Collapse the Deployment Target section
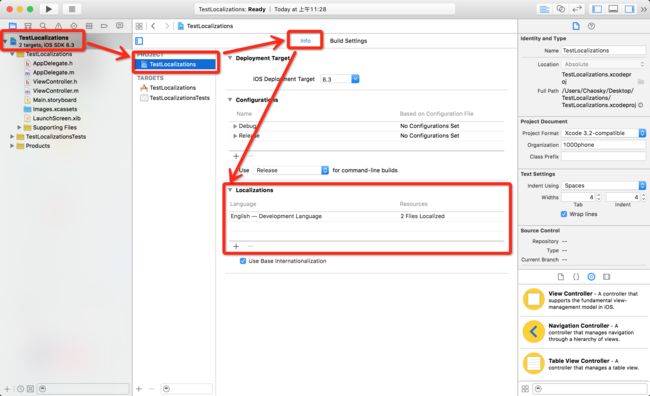 point(230,58)
